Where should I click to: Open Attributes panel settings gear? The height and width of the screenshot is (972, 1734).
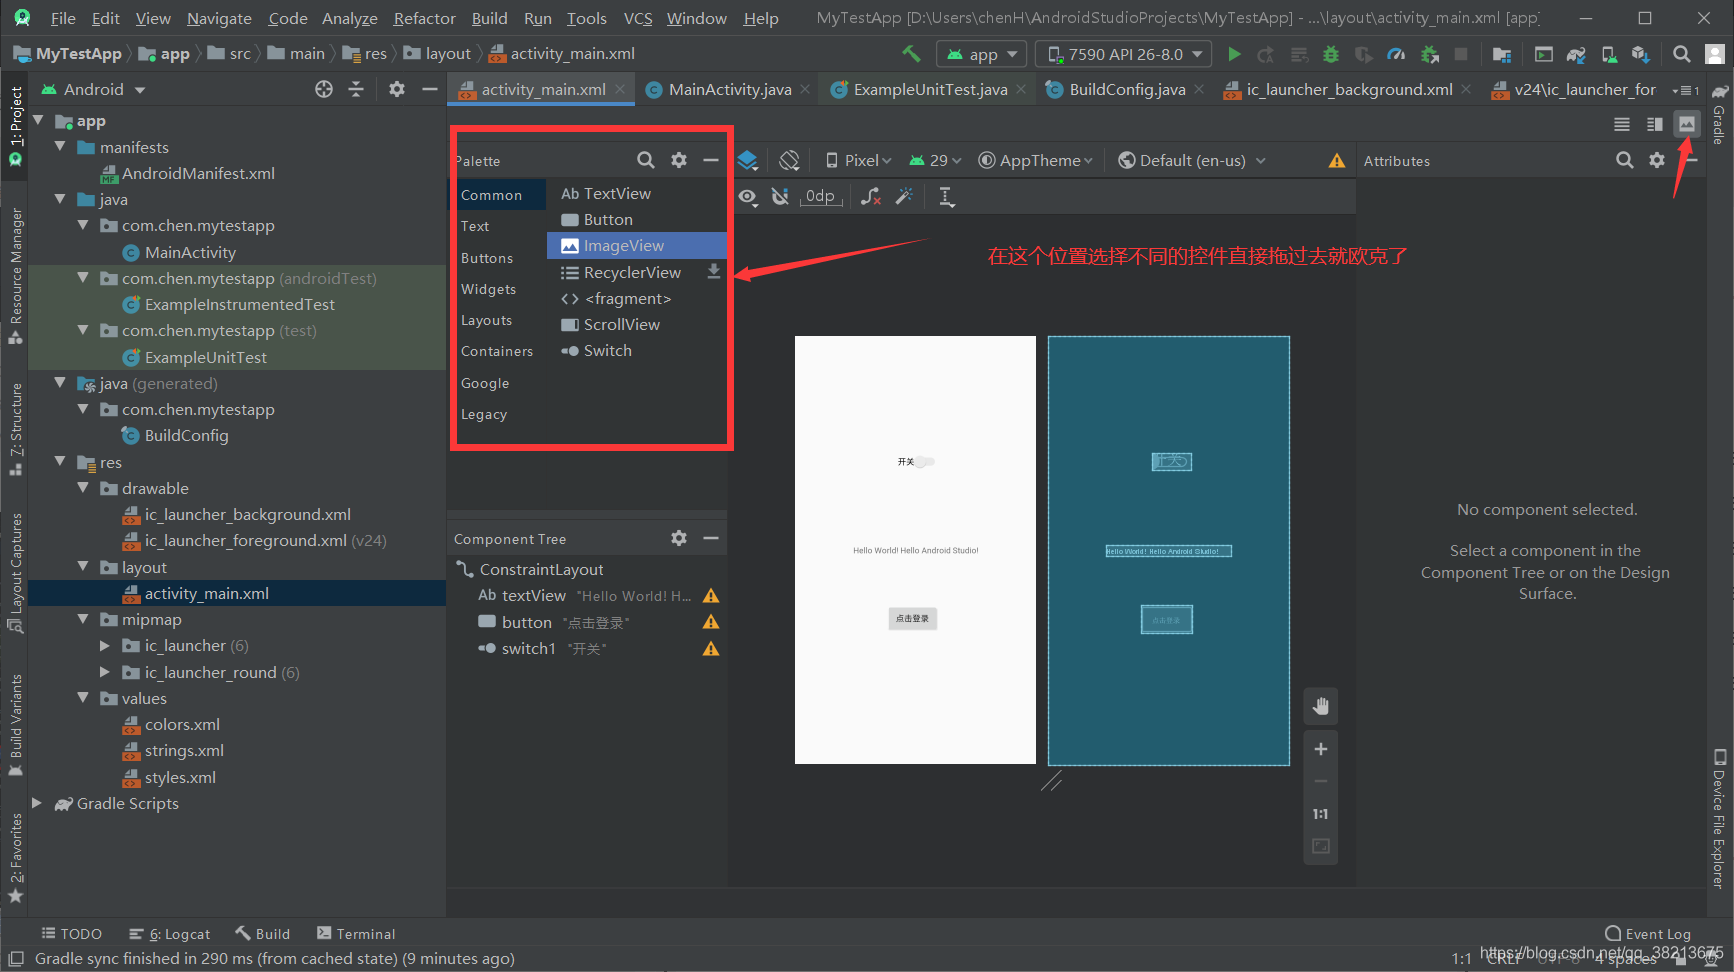1657,160
